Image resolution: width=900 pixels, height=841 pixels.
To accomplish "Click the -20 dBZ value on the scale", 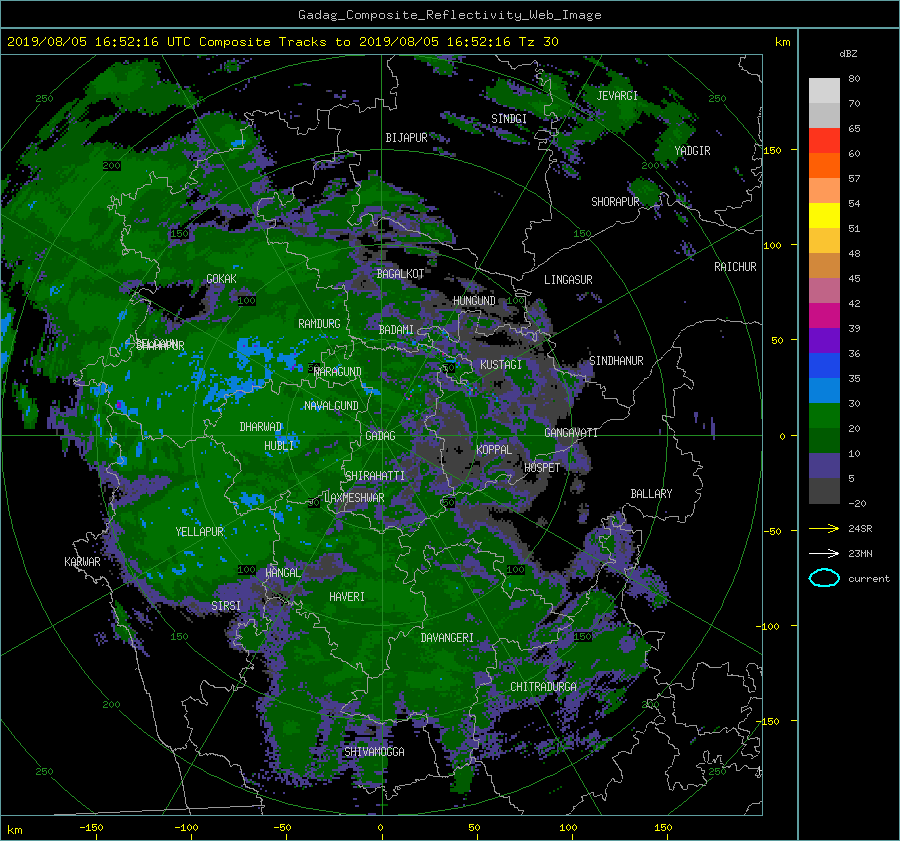I will click(x=857, y=503).
